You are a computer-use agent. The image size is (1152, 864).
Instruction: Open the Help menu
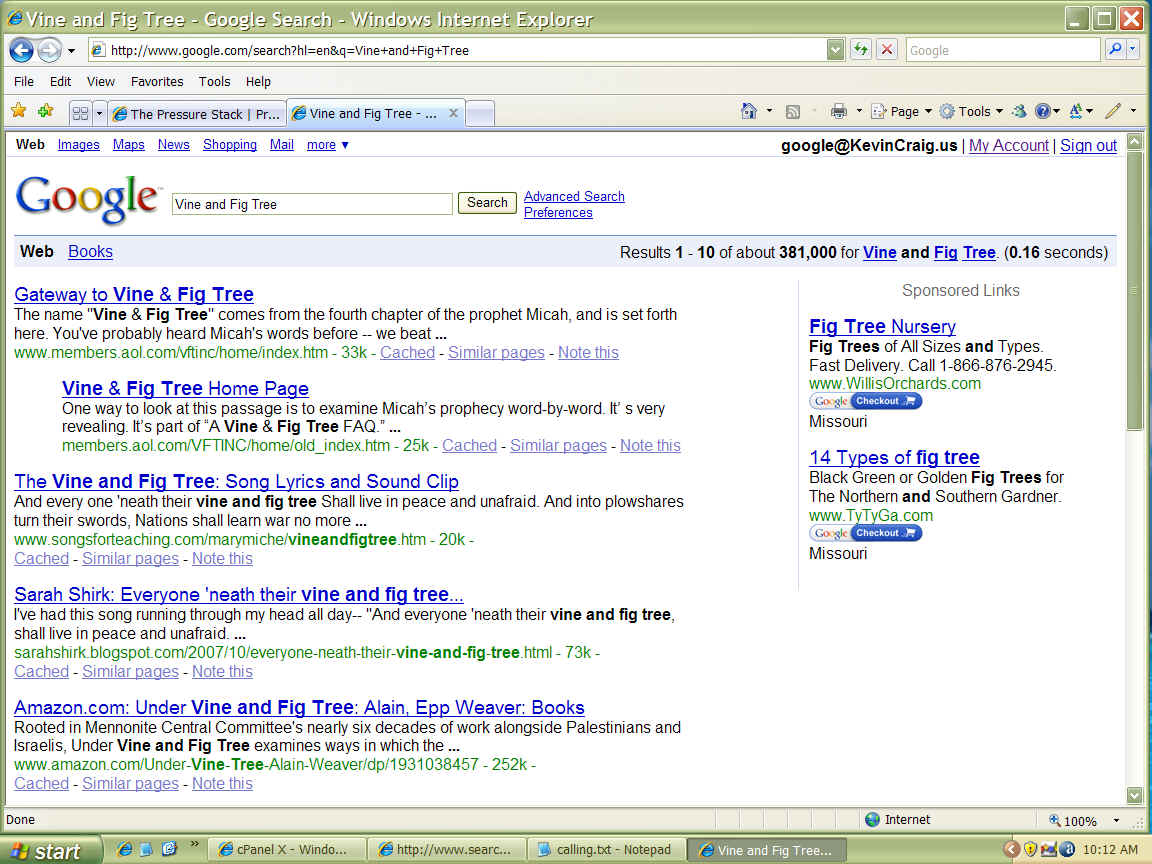pyautogui.click(x=258, y=82)
